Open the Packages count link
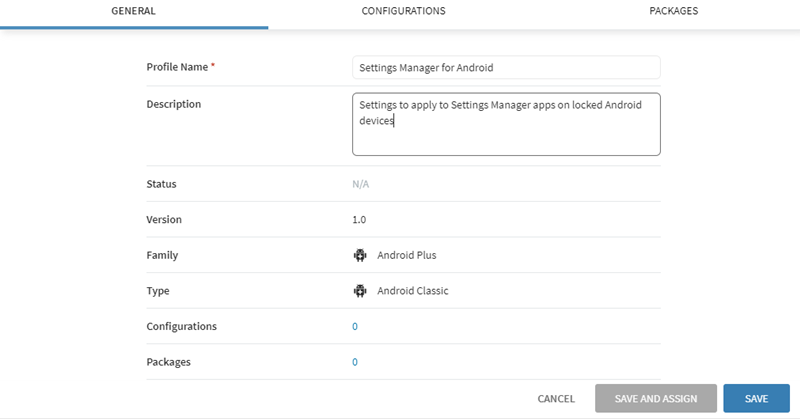Screen dimensions: 800x420 355,363
